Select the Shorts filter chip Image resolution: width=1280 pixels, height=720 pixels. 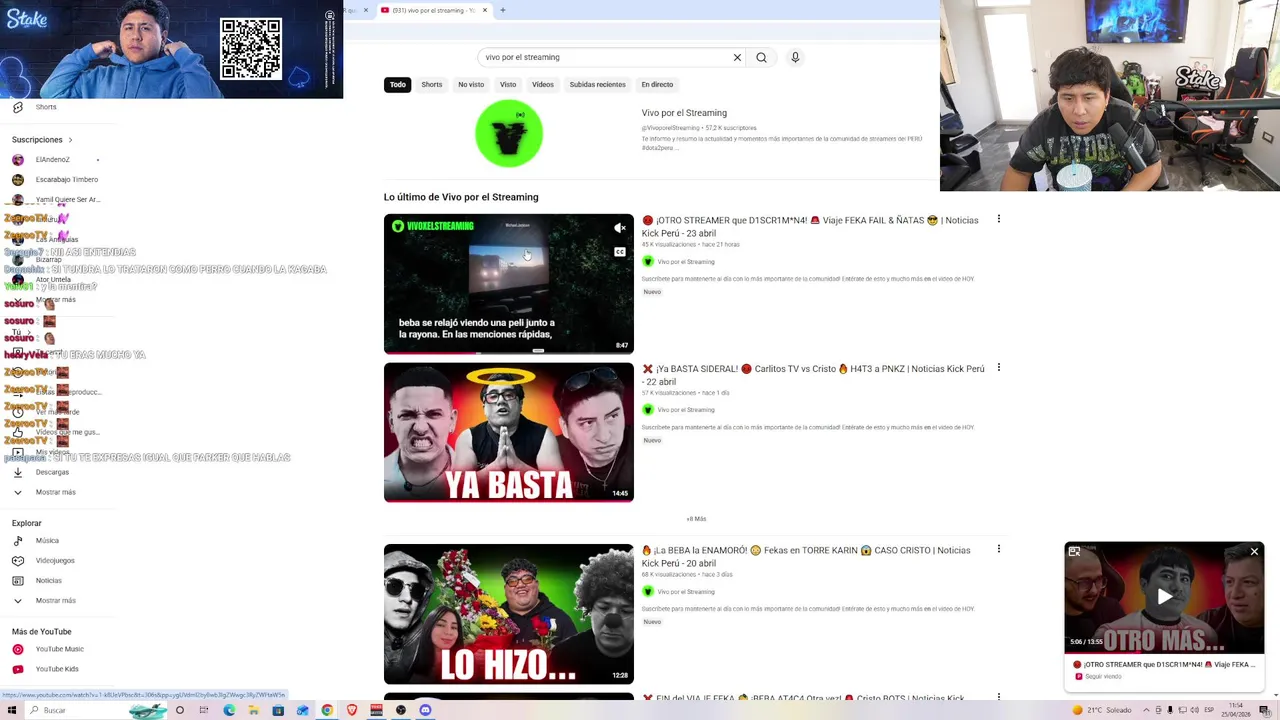pos(432,85)
